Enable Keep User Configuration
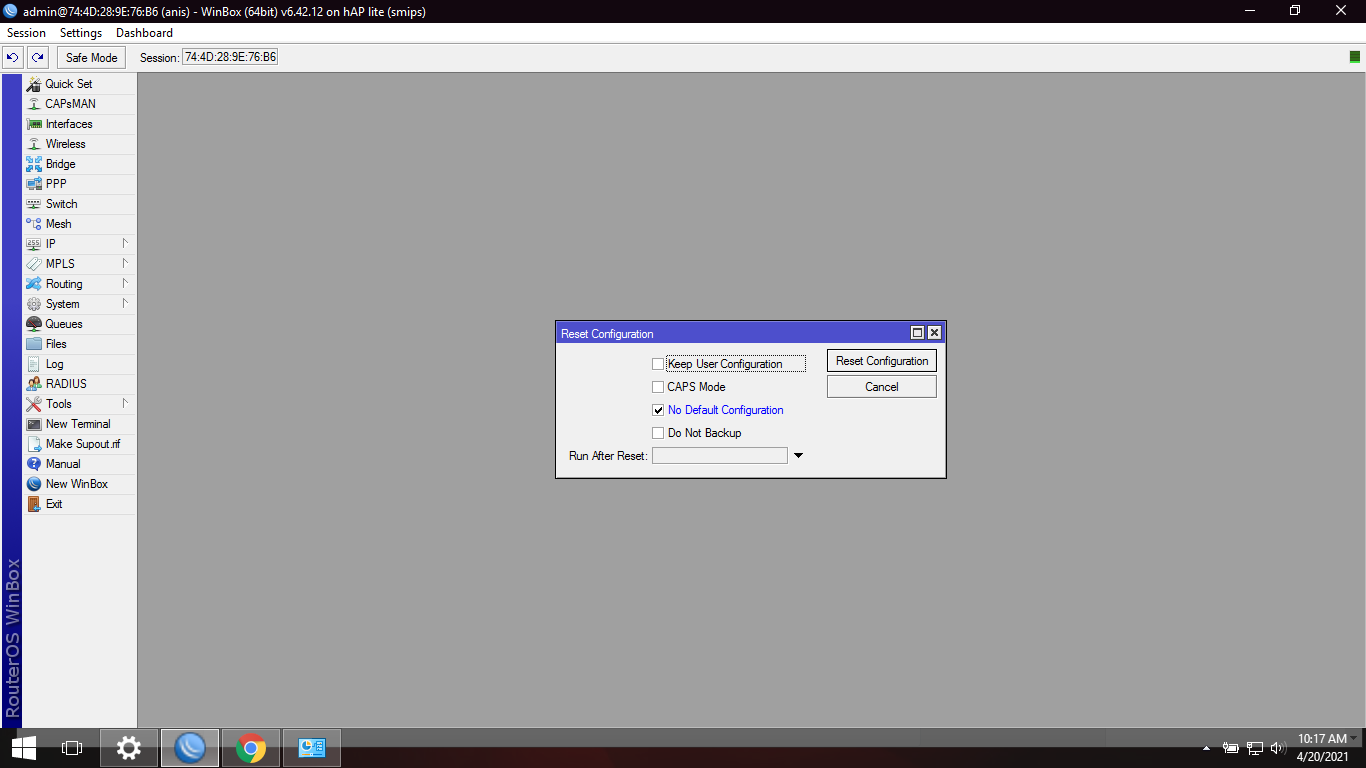Image resolution: width=1366 pixels, height=768 pixels. [658, 364]
